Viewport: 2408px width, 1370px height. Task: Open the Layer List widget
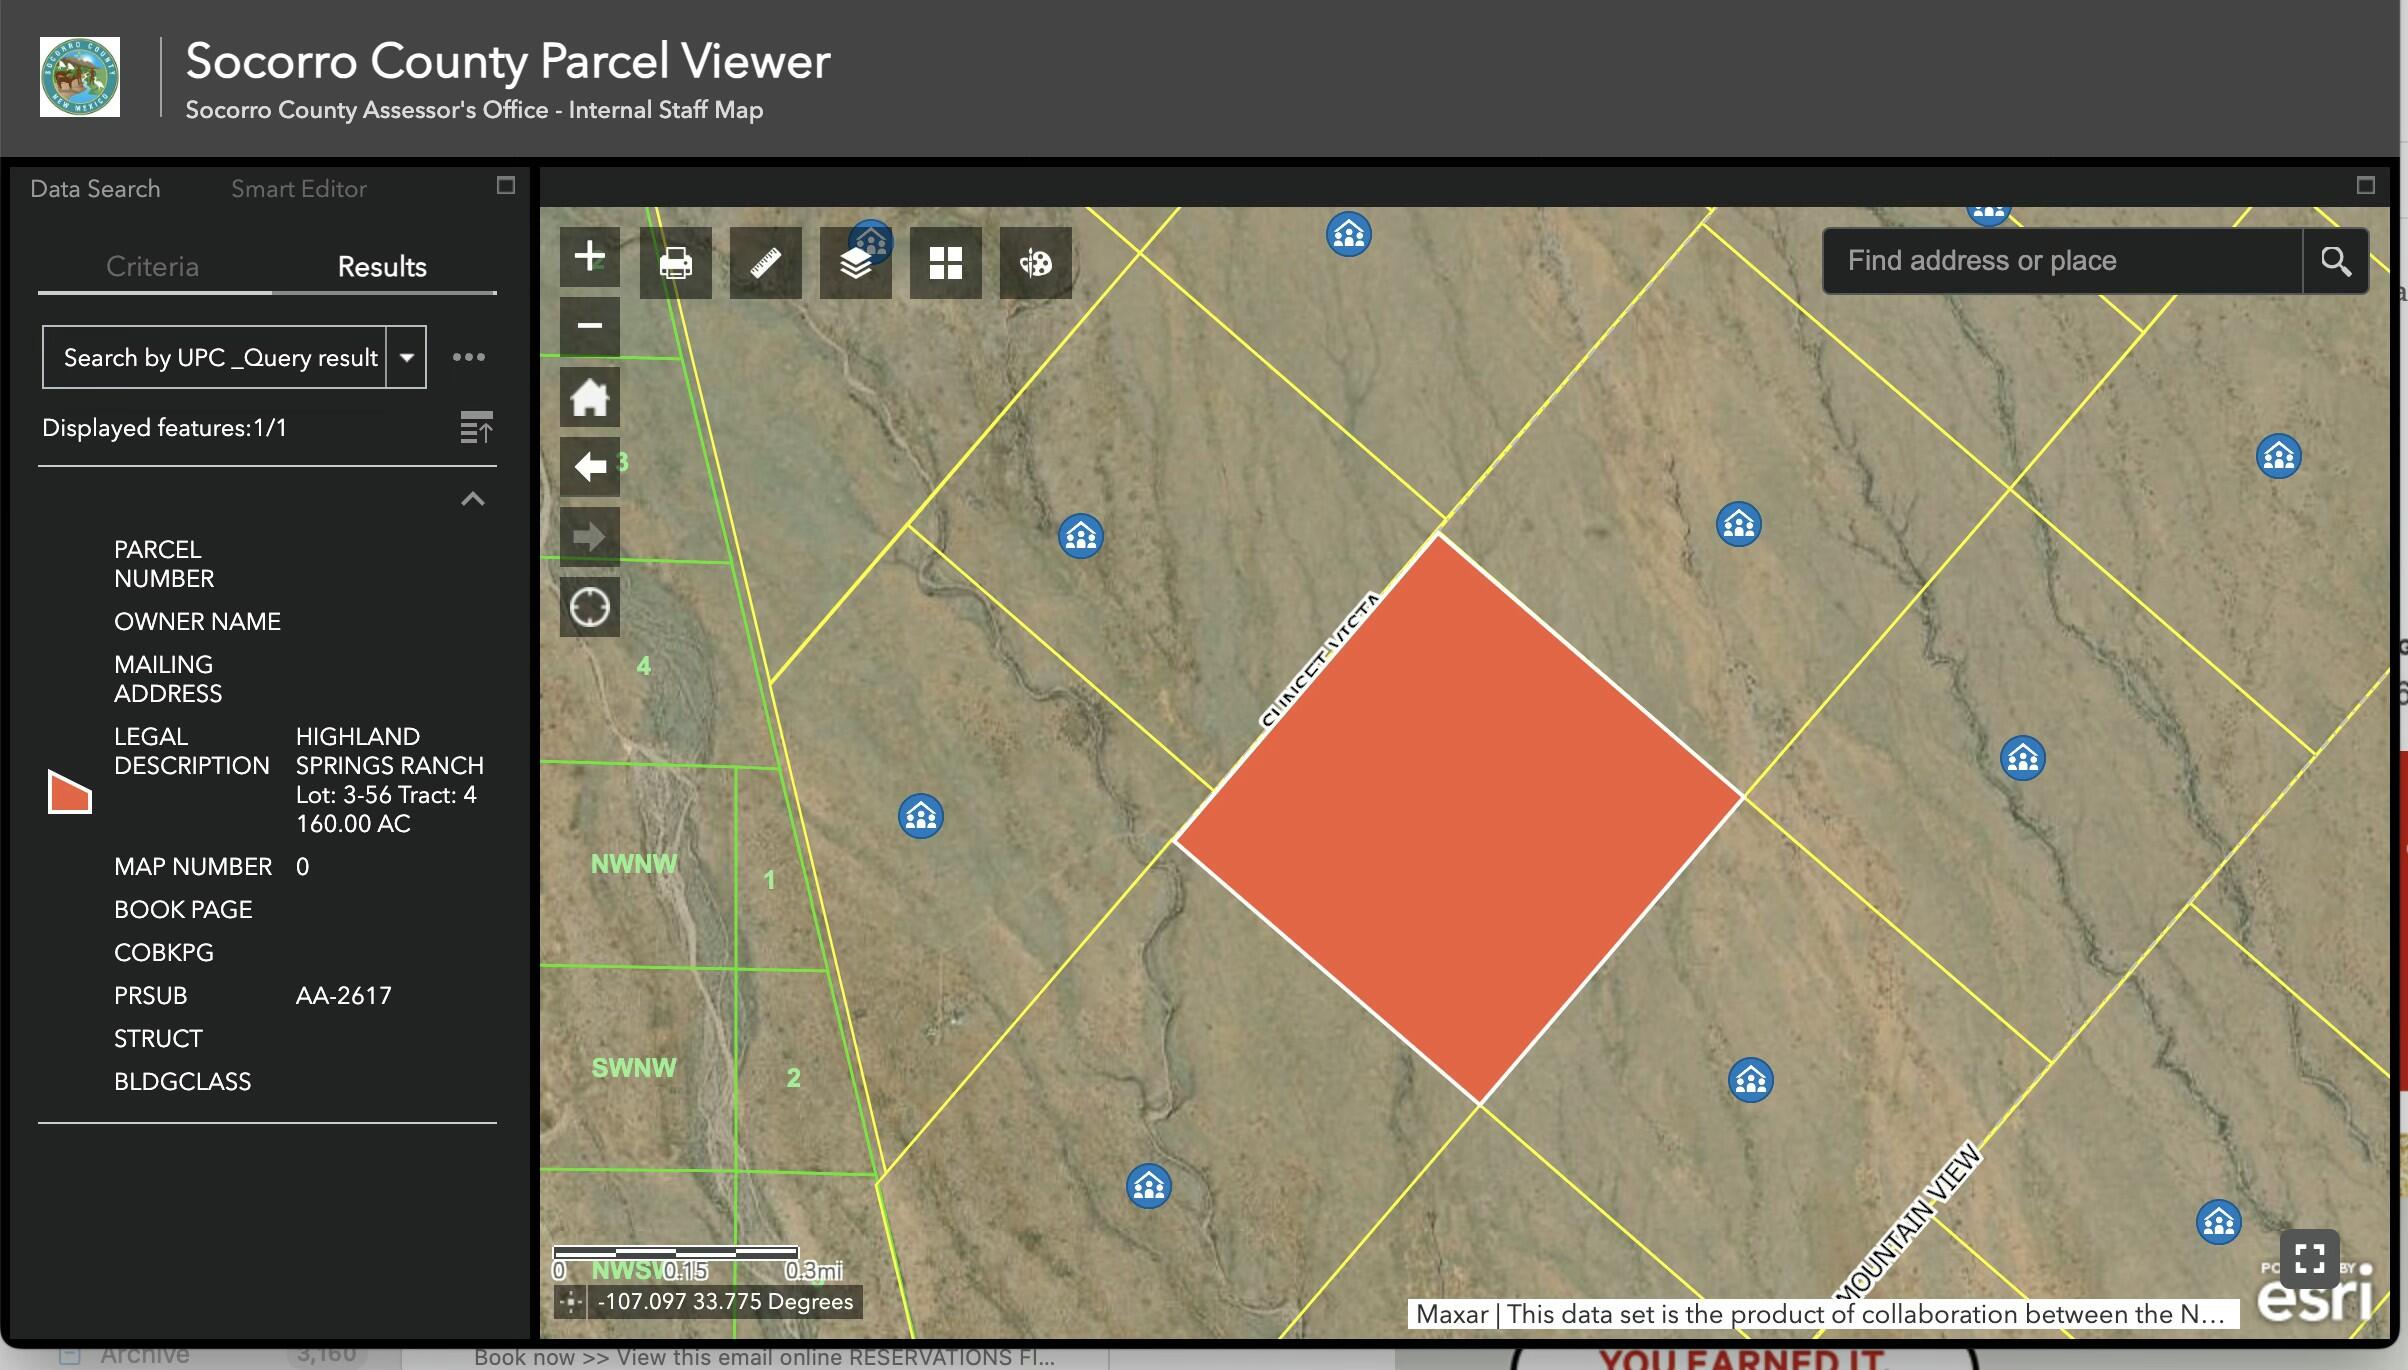(856, 262)
